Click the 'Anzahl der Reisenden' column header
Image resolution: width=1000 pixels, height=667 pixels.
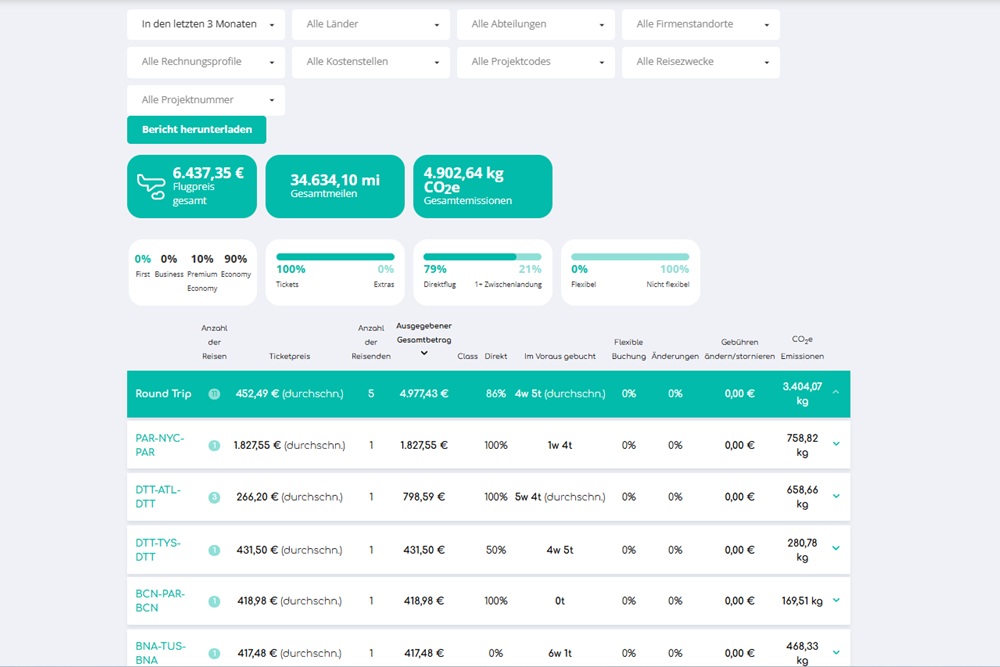[371, 342]
